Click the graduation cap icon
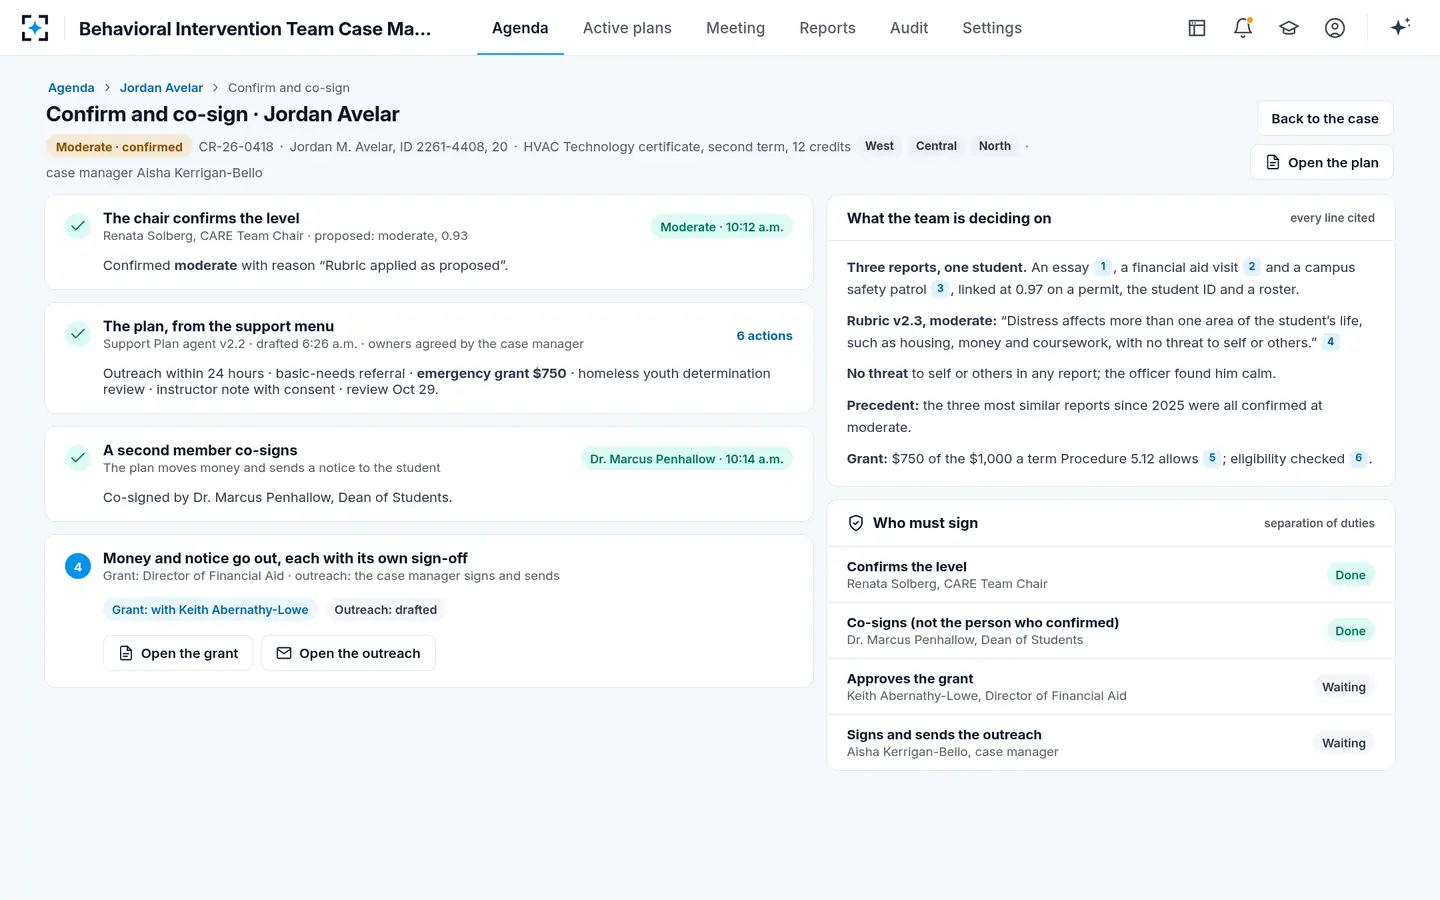The width and height of the screenshot is (1440, 900). click(1289, 28)
